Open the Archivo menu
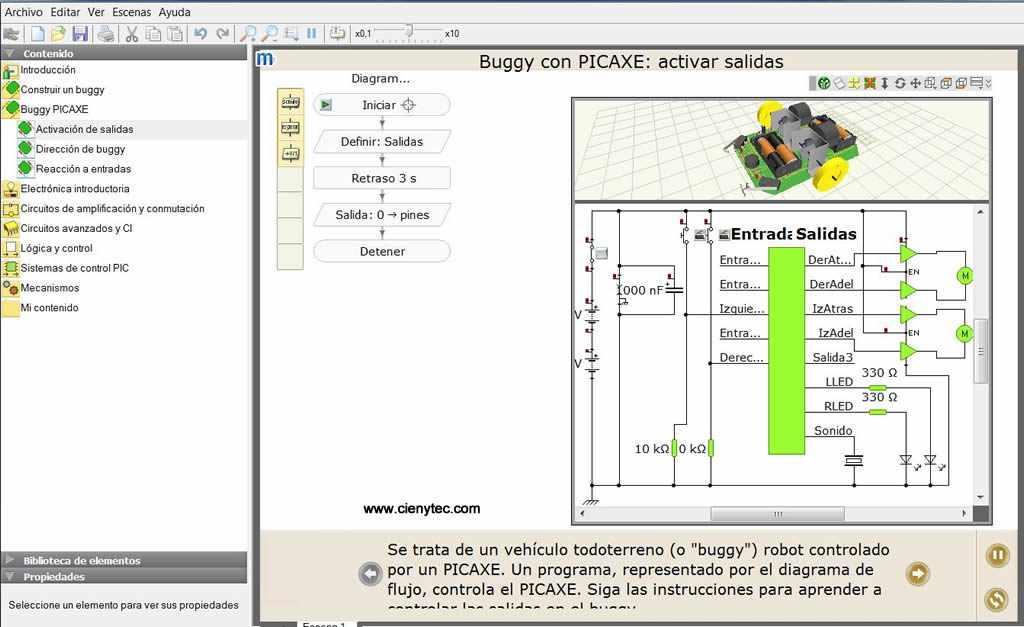This screenshot has width=1024, height=627. tap(23, 12)
